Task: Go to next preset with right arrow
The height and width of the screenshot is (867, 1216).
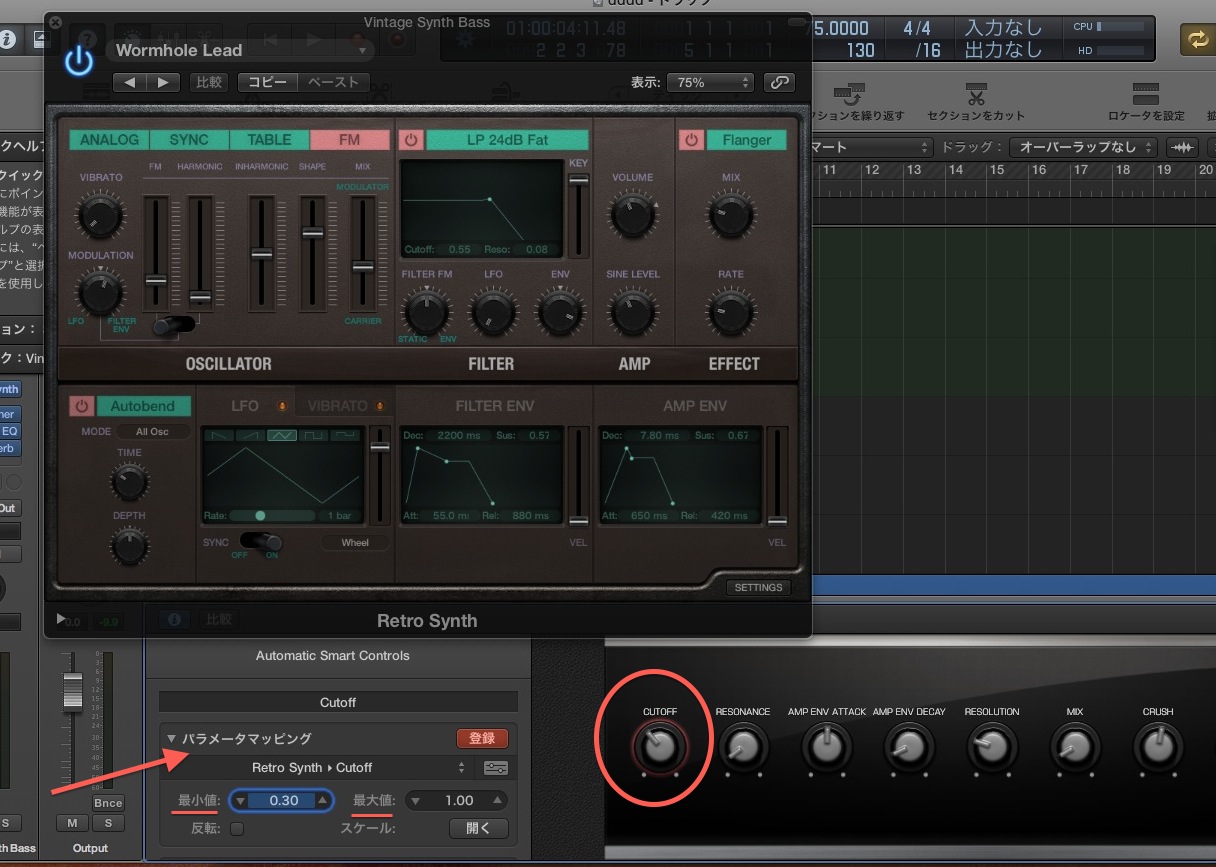Action: pyautogui.click(x=164, y=83)
